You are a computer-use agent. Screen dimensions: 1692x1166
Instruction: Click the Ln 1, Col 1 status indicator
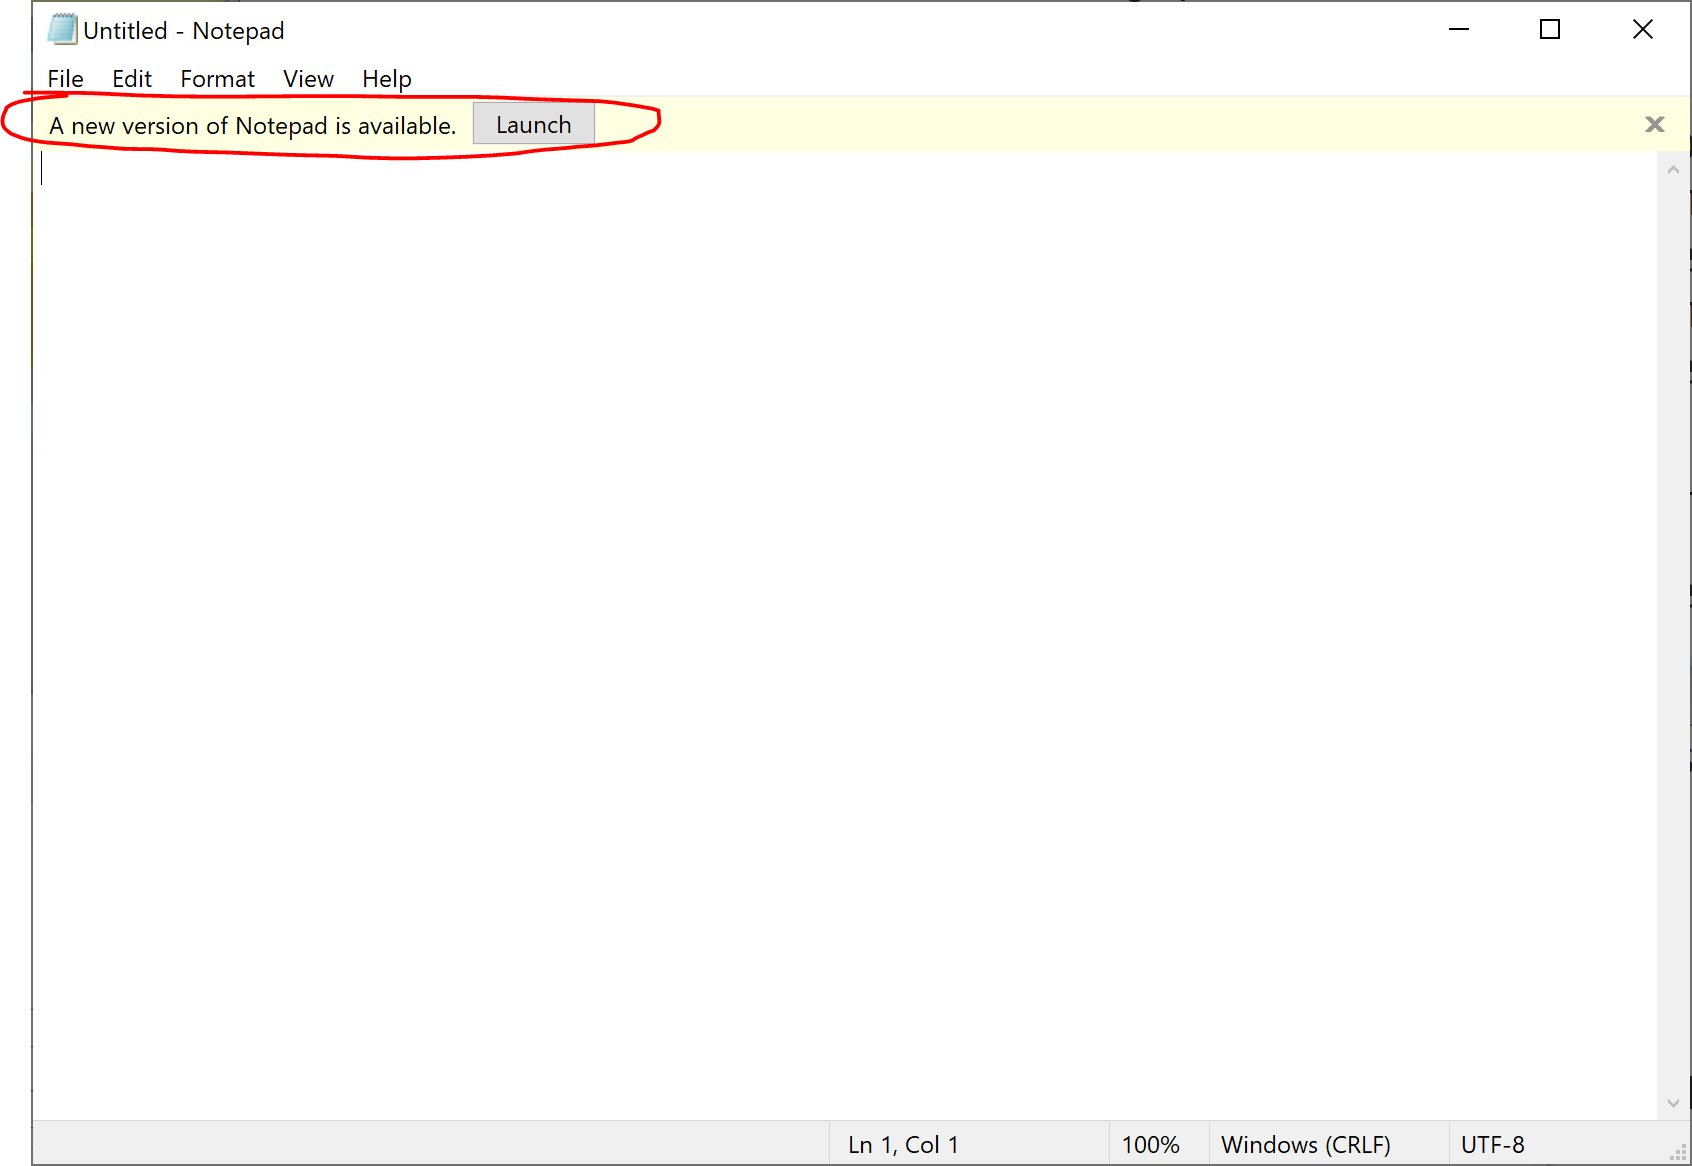(903, 1145)
